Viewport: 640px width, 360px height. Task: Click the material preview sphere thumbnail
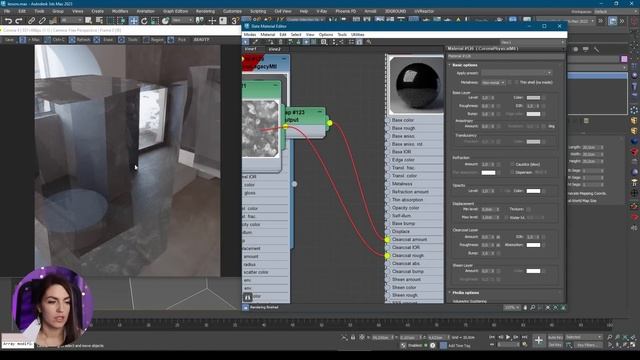coord(417,84)
